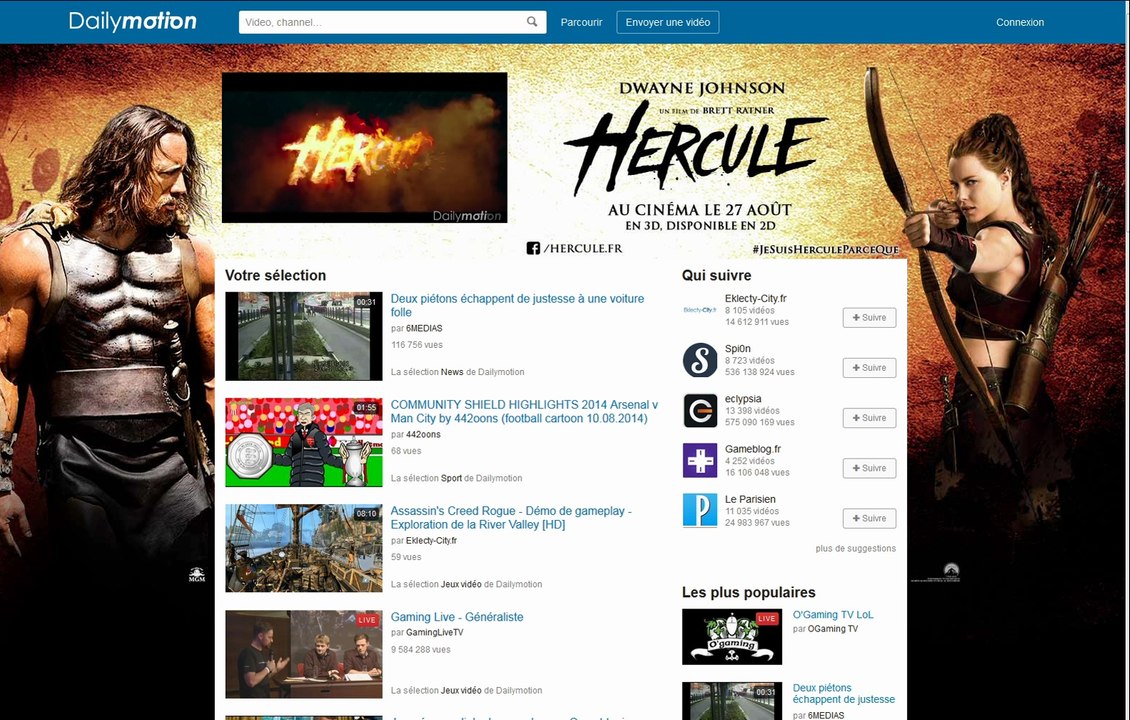Open Assassin's Creed Rogue title link

(511, 517)
